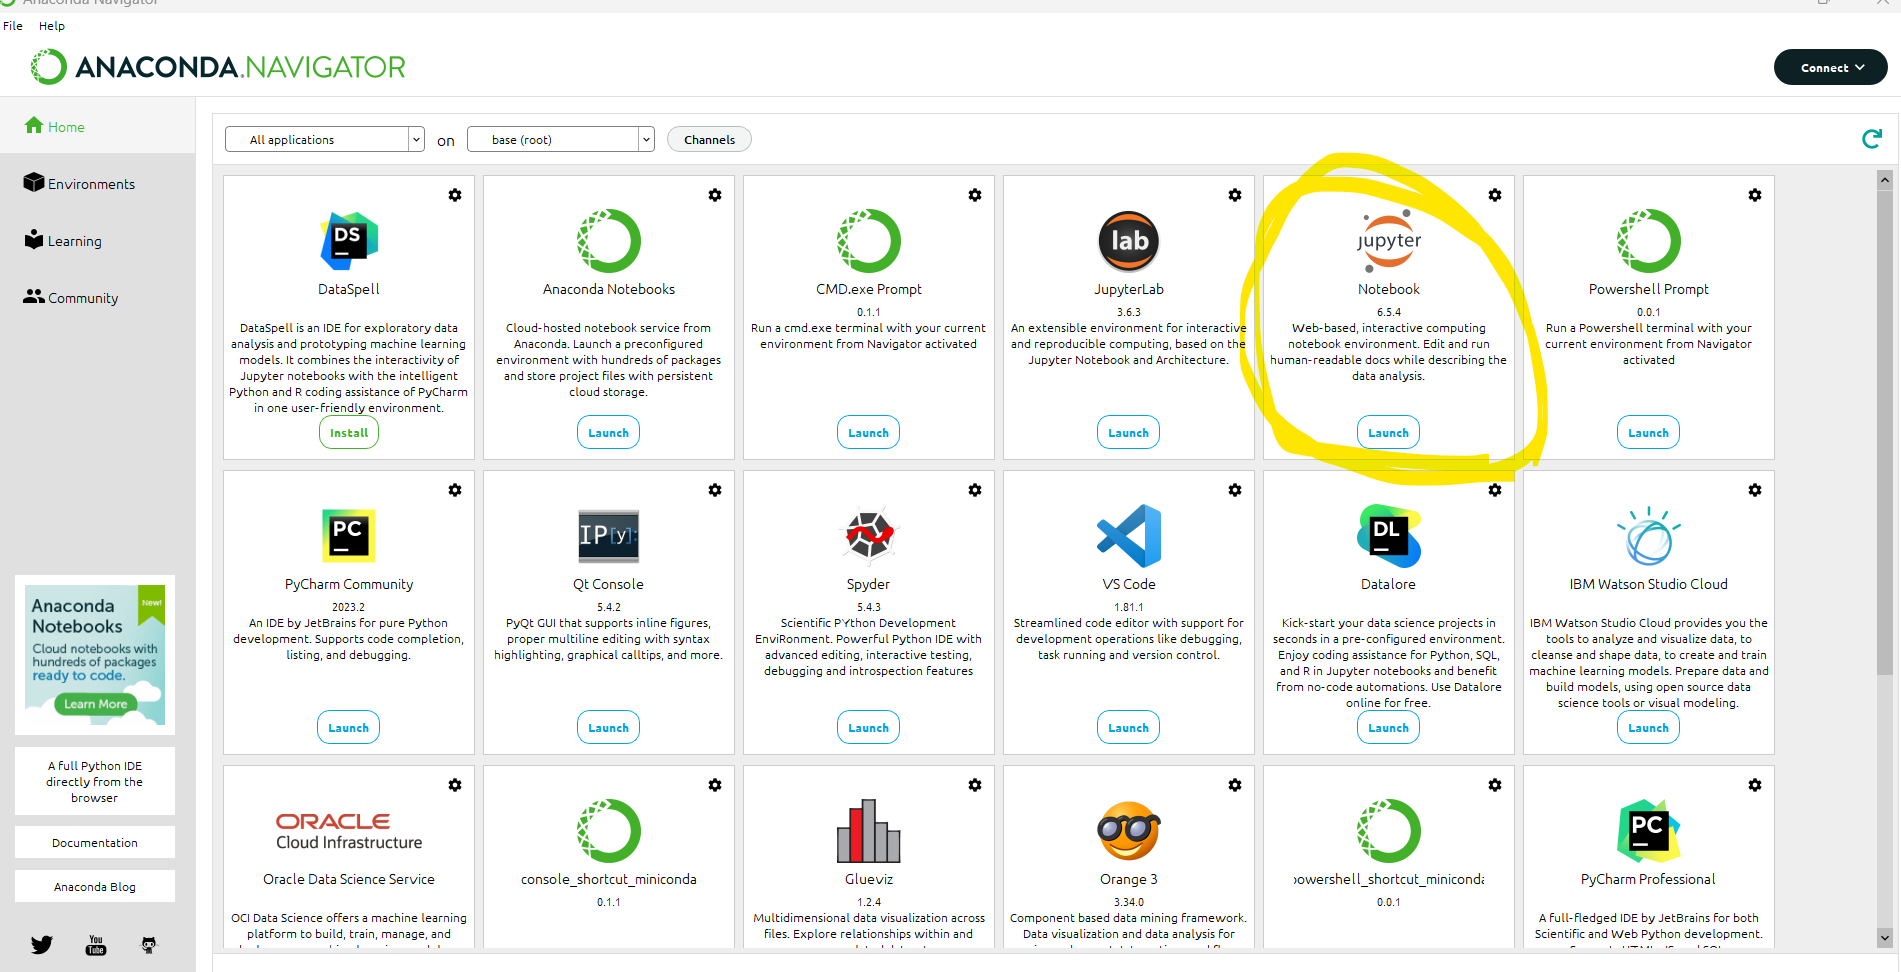Click the Channels button
1901x972 pixels.
coord(709,139)
